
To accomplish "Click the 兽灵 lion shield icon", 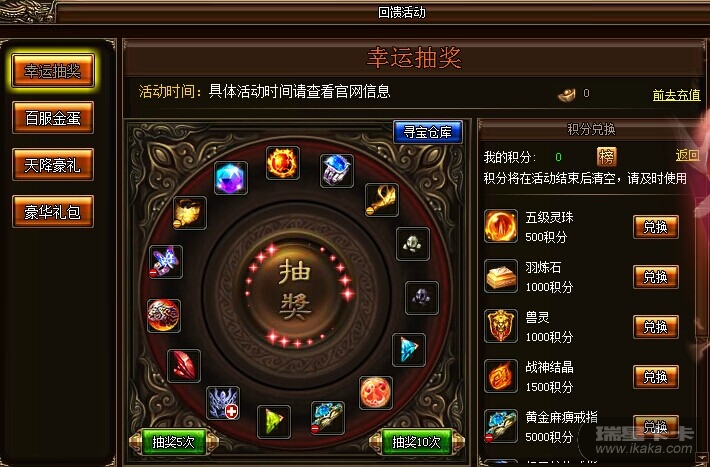I will click(501, 326).
